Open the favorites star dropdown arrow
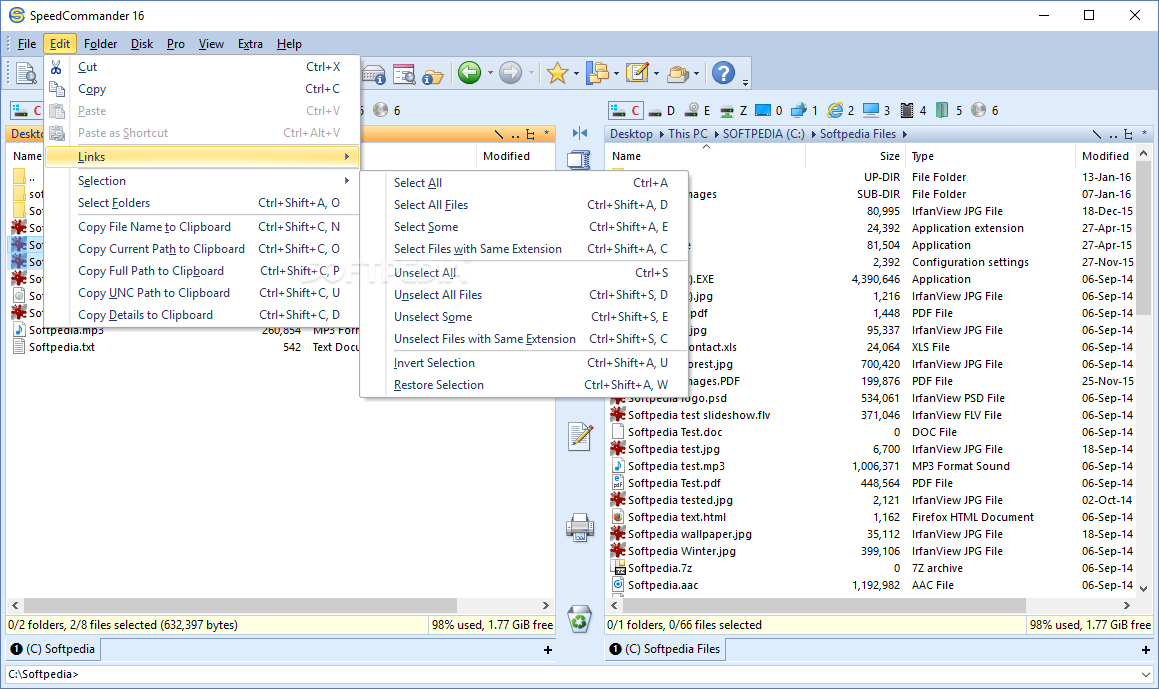The image size is (1159, 689). click(x=576, y=73)
